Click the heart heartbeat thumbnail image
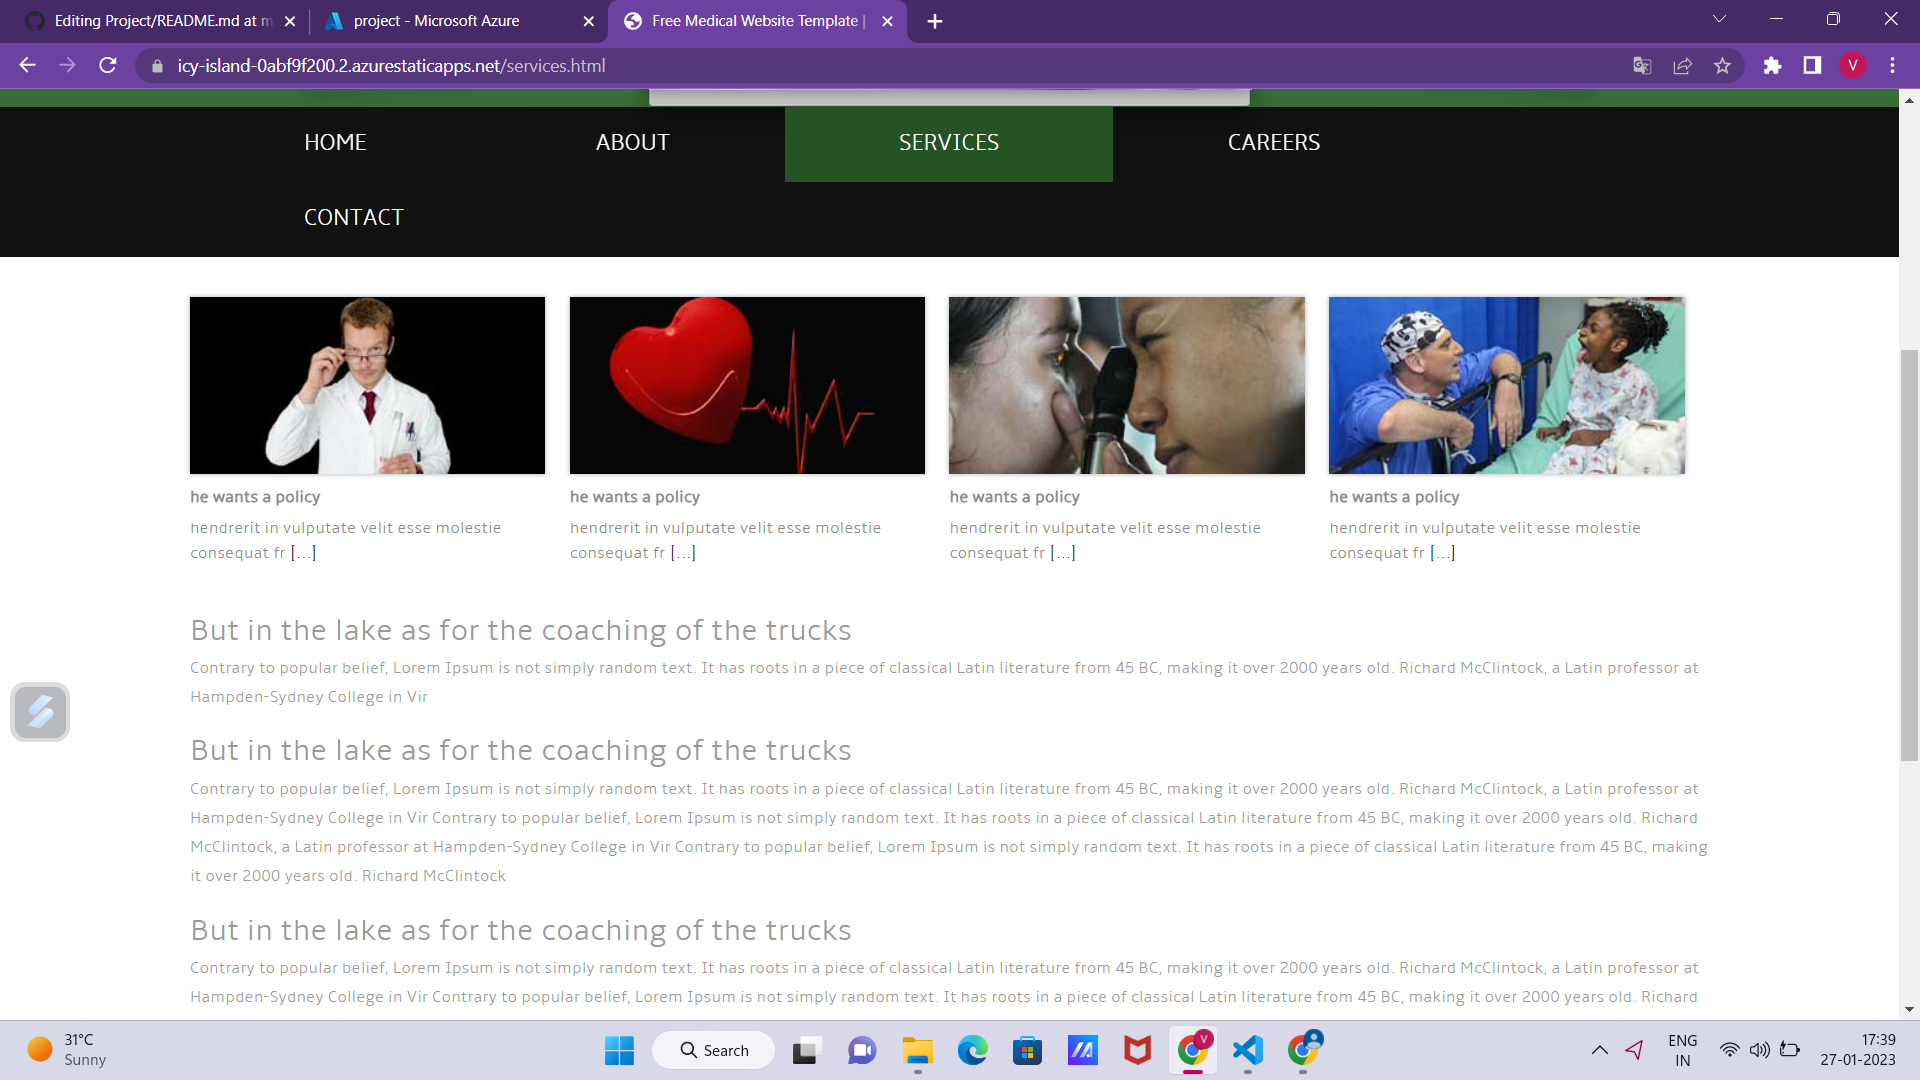Screen dimensions: 1920x1080 click(x=747, y=385)
